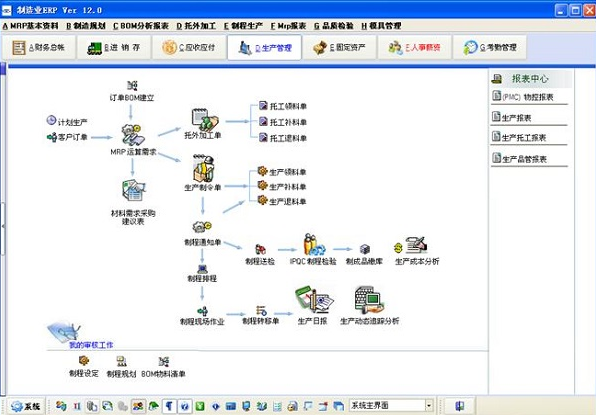Open the B 制造规划 menu
This screenshot has width=596, height=415.
click(x=86, y=26)
